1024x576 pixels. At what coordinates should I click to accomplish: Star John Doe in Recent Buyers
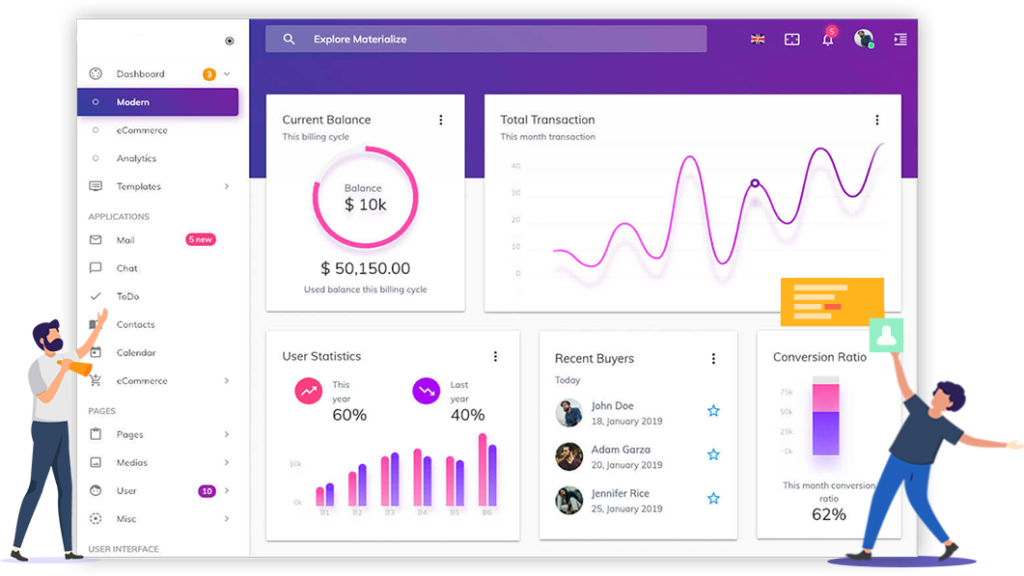pos(713,411)
